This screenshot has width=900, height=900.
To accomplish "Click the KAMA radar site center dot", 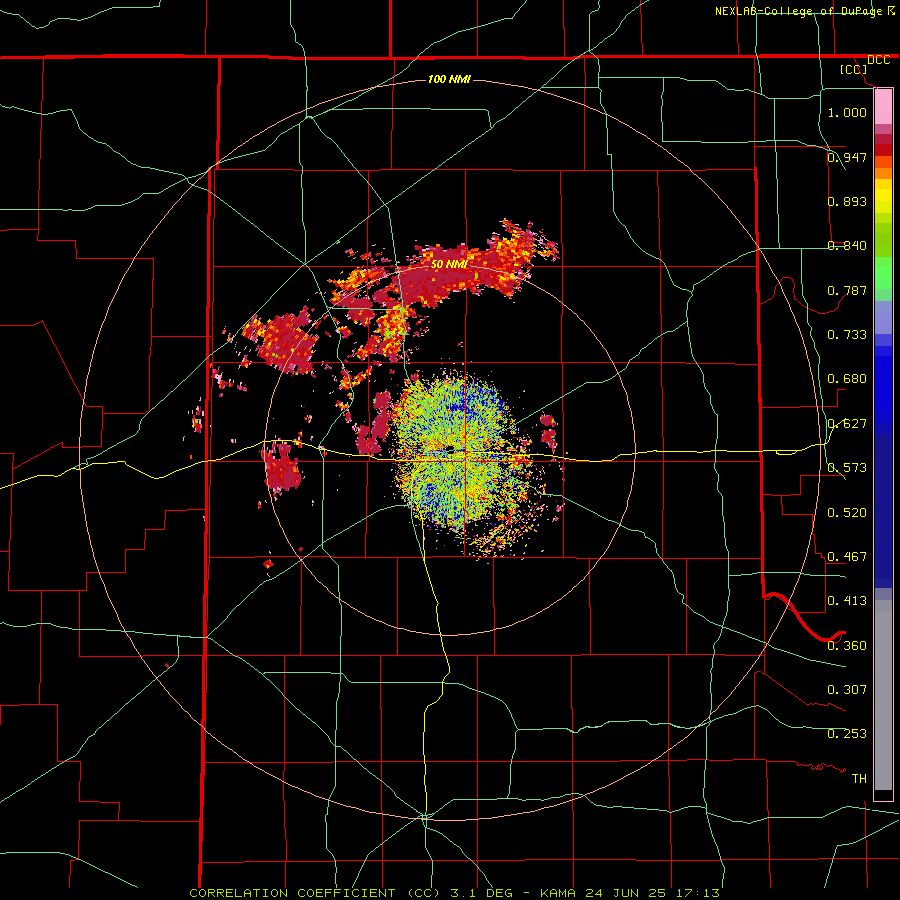I will [450, 448].
